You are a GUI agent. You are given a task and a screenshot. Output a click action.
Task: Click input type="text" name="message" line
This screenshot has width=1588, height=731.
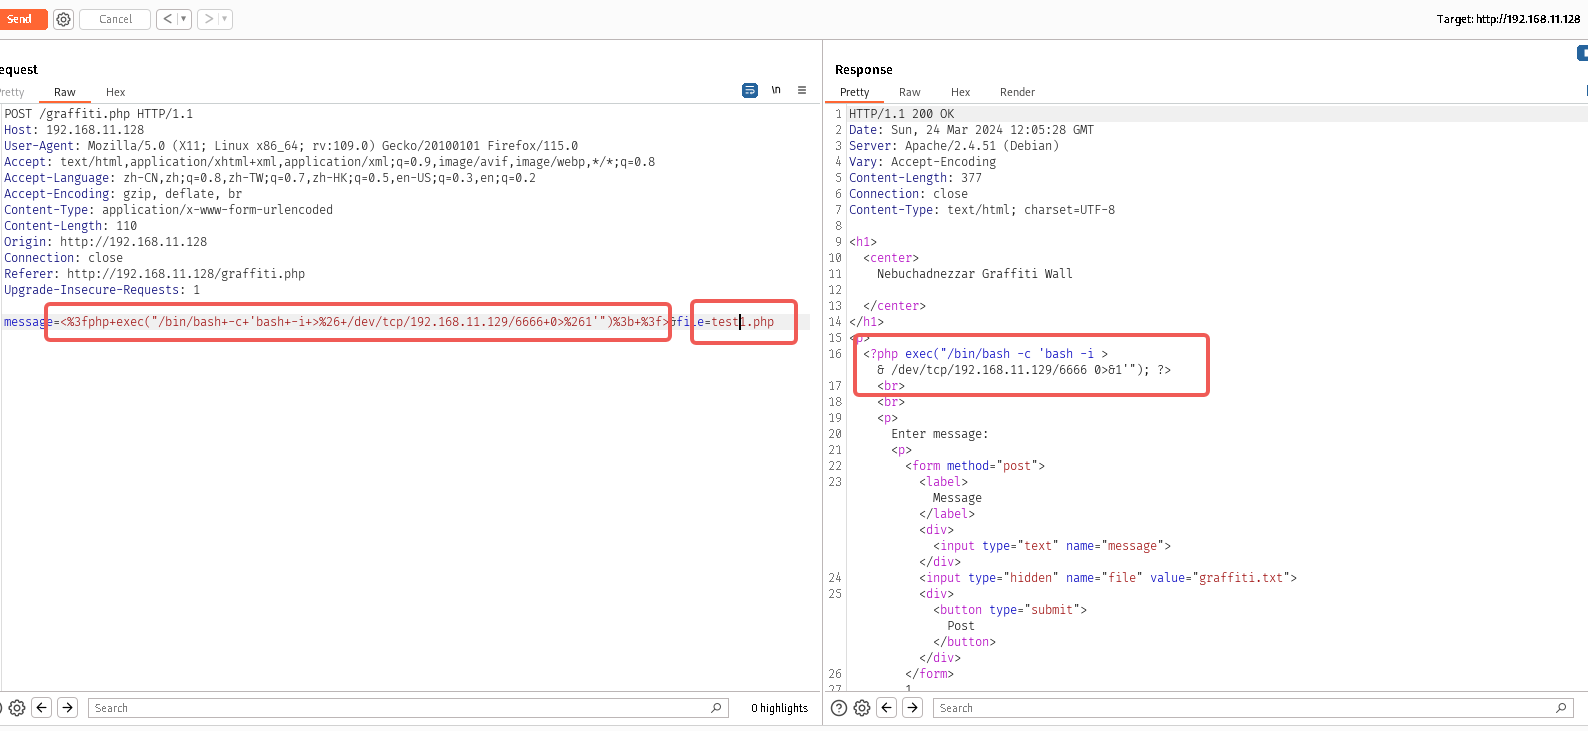coord(1052,546)
